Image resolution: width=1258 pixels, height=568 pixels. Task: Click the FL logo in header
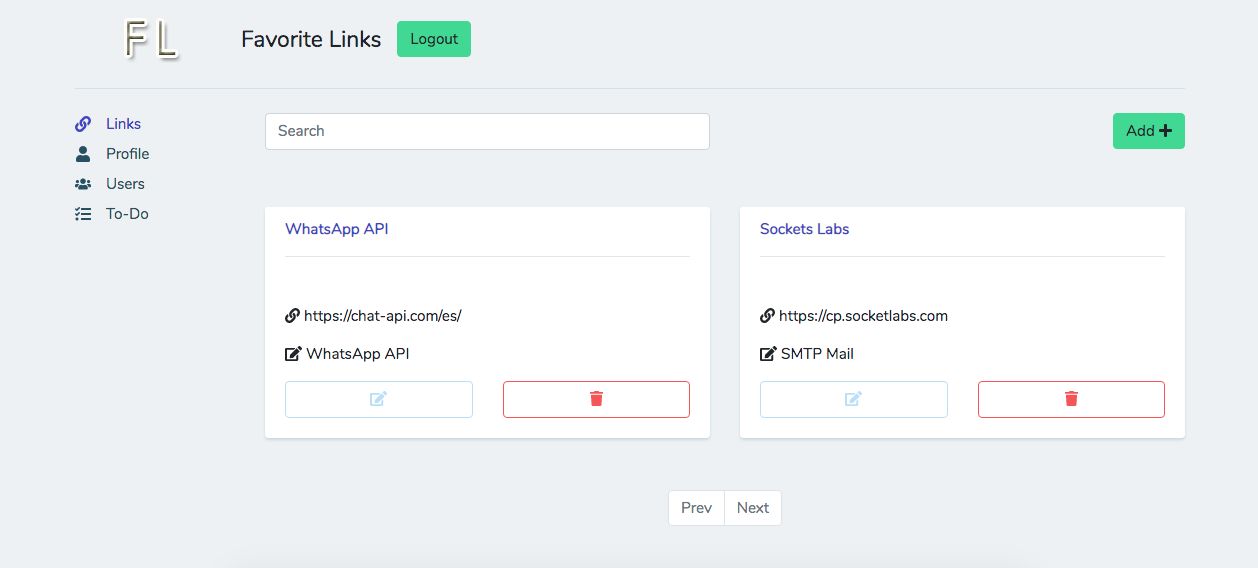point(151,40)
